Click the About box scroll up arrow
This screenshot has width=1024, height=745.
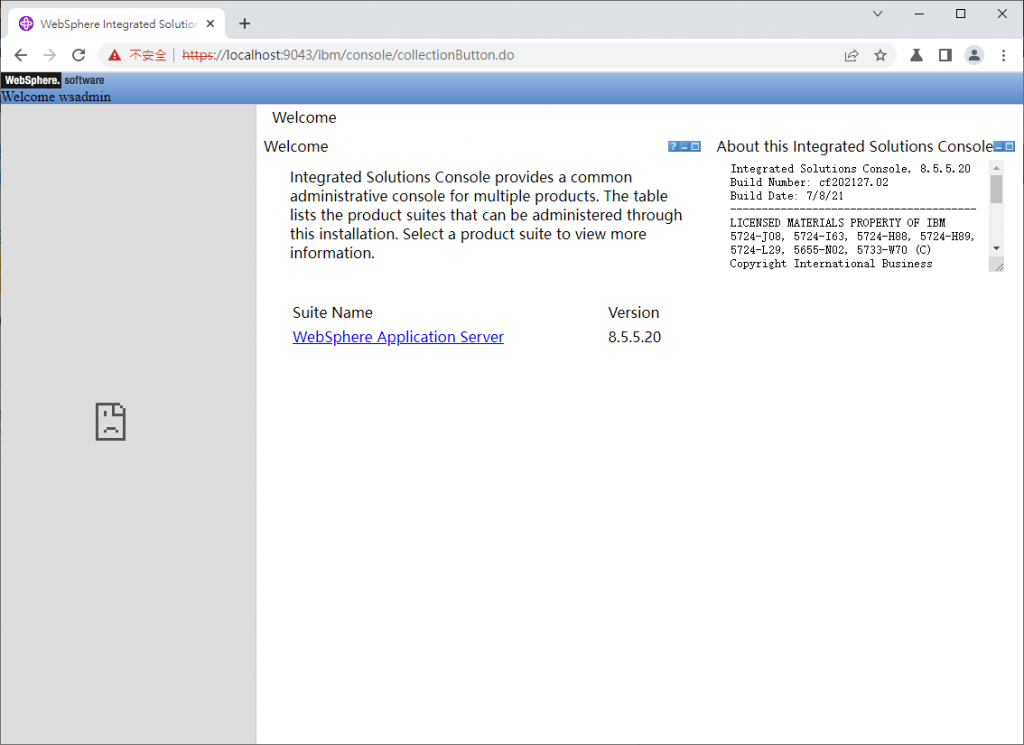click(996, 168)
